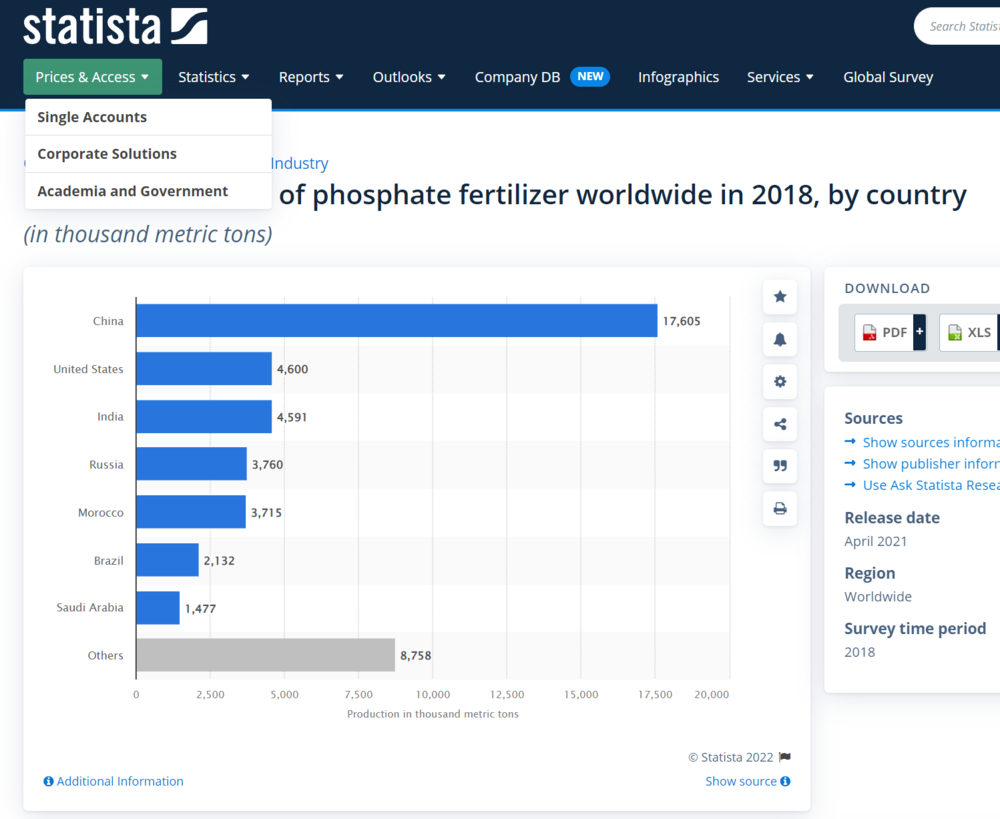Viewport: 1000px width, 819px height.
Task: Collapse the Prices & Access dropdown
Action: click(92, 77)
